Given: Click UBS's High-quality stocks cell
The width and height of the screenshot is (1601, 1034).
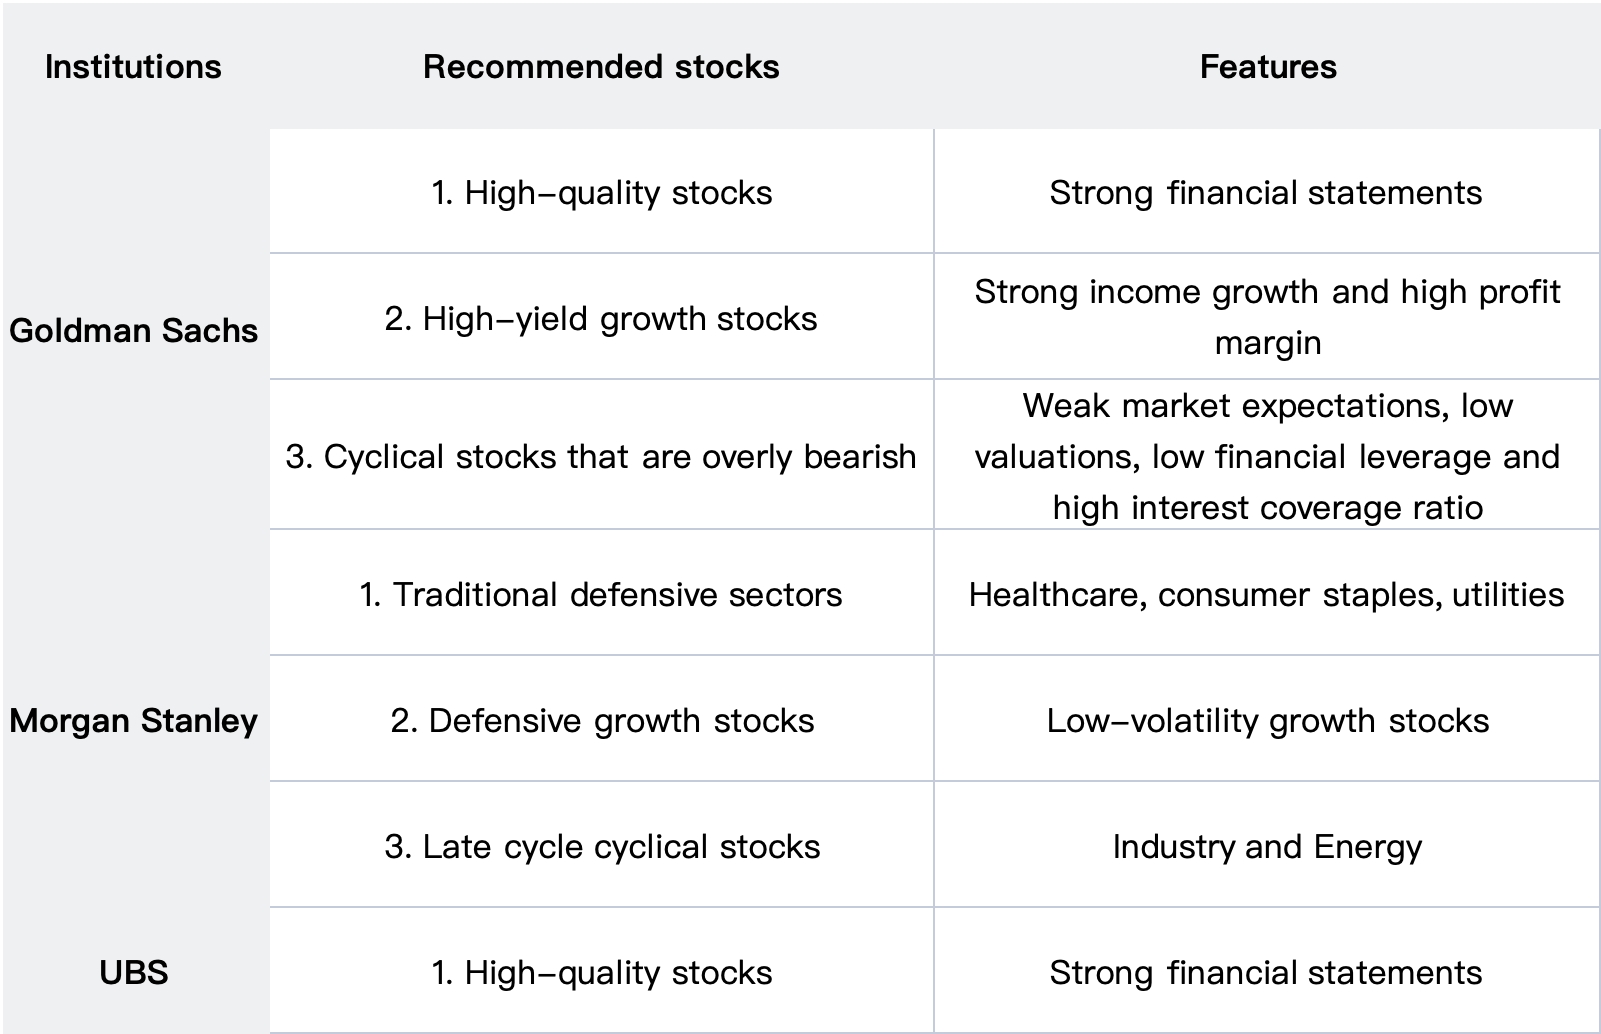Looking at the screenshot, I should click(x=601, y=972).
